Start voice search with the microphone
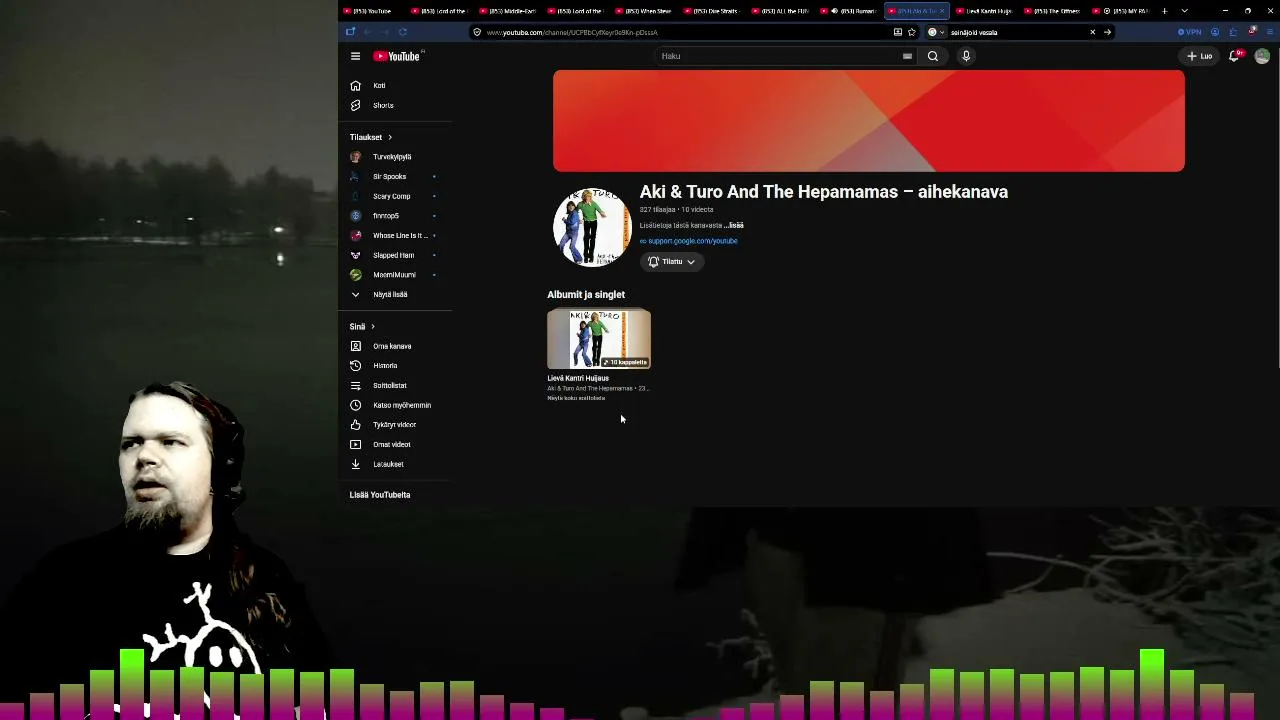 966,56
